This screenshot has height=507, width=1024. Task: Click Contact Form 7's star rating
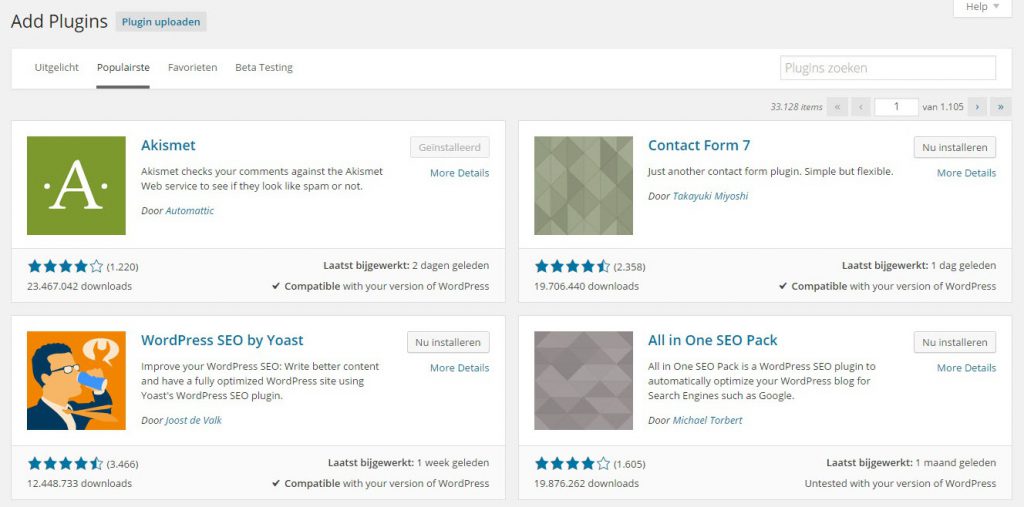(572, 266)
